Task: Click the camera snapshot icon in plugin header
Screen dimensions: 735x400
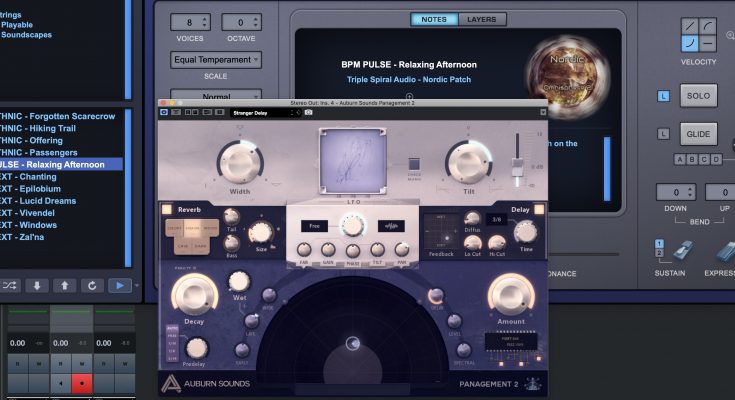Action: (x=309, y=113)
